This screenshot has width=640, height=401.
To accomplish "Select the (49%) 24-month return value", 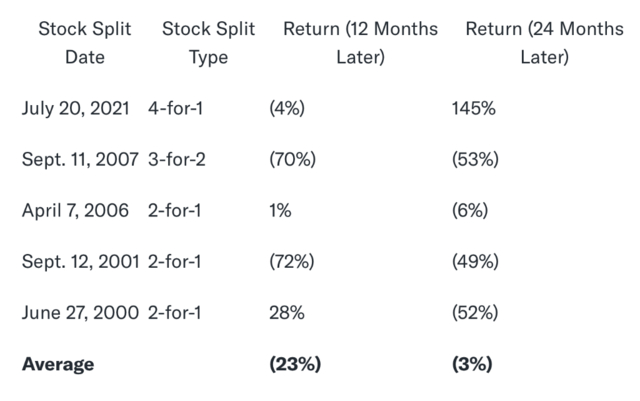I will (x=475, y=261).
